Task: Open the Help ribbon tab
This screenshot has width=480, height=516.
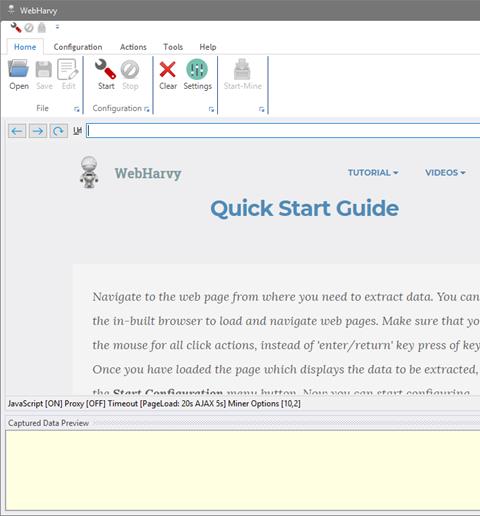Action: tap(208, 47)
